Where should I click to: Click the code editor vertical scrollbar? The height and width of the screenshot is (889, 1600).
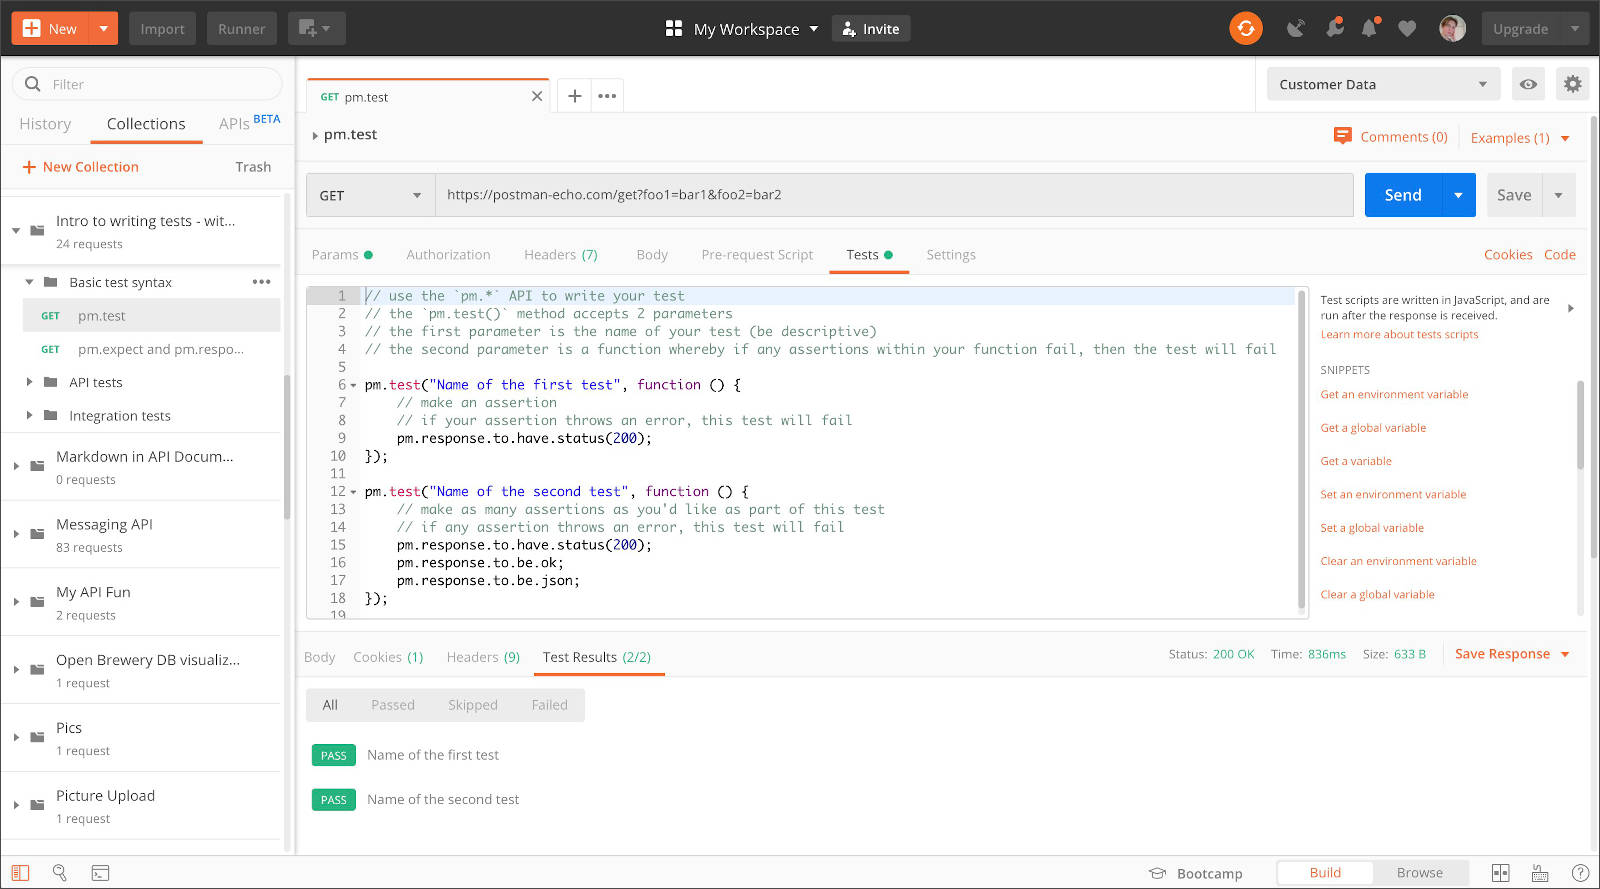1301,448
